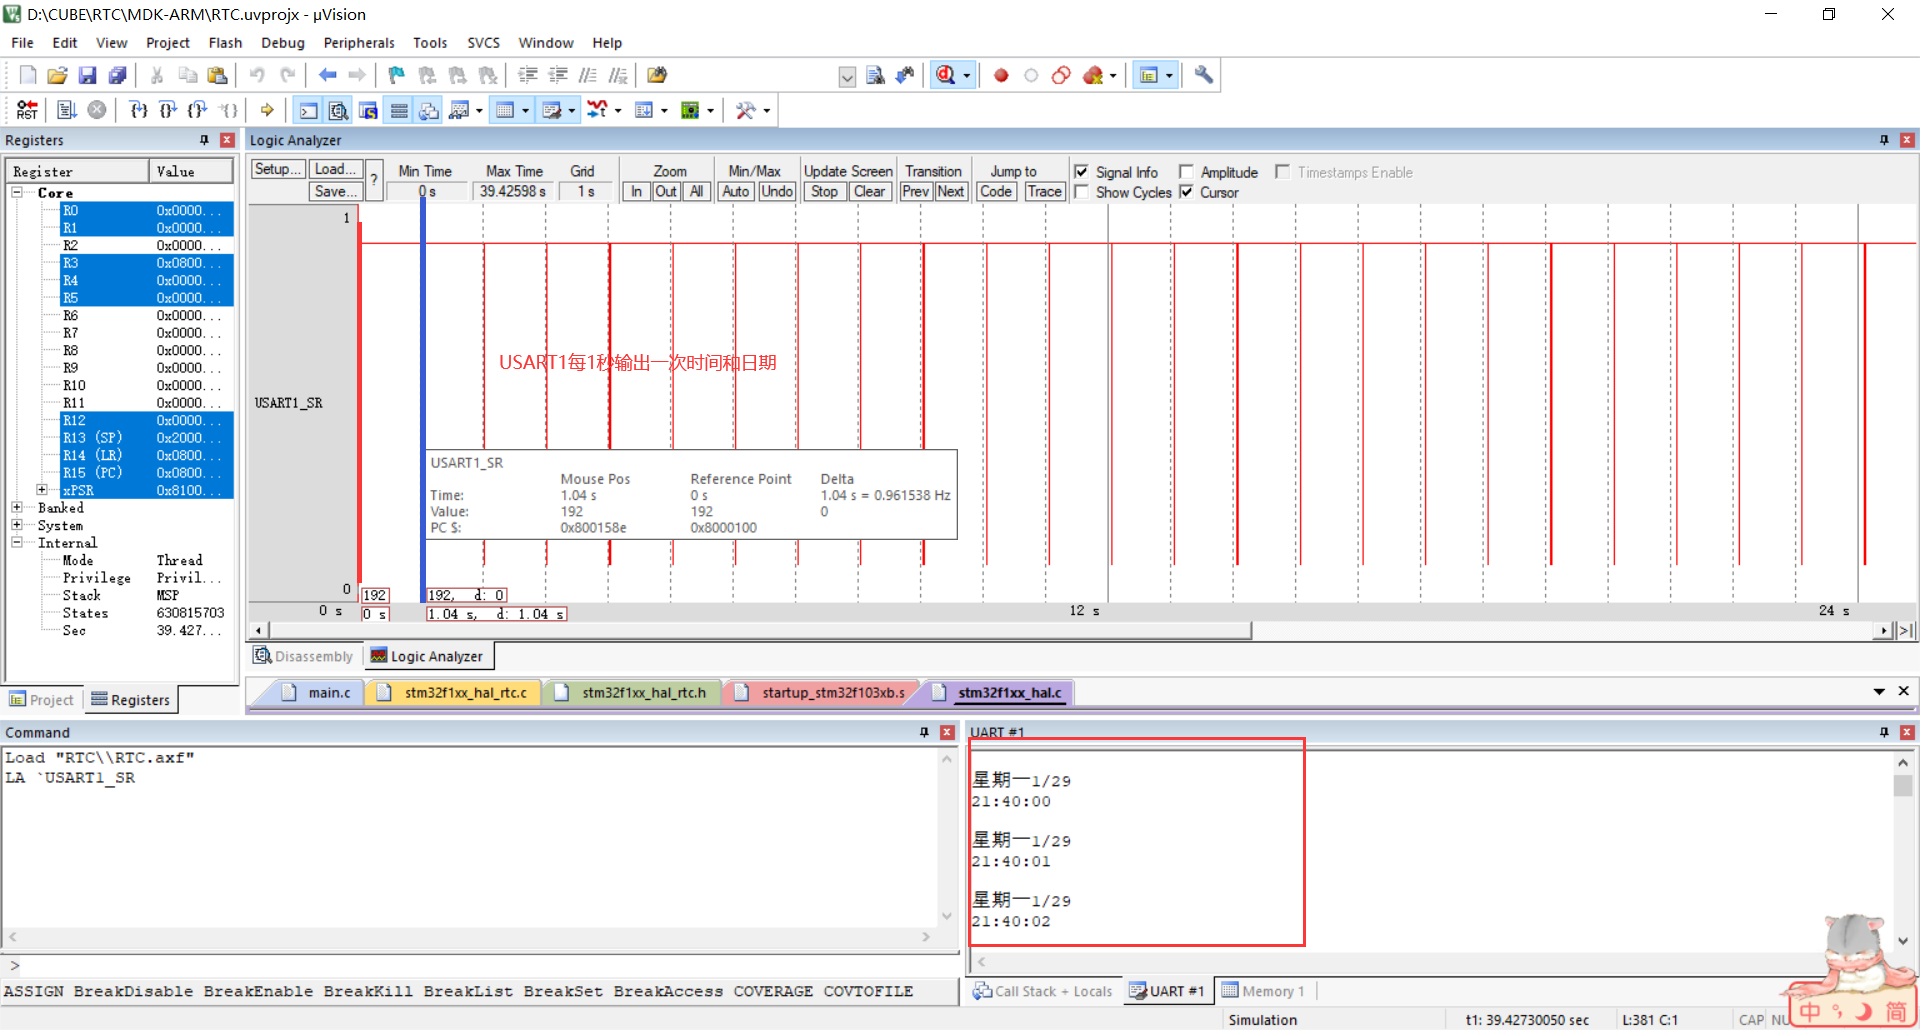Switch to the Project panel tab
Image resolution: width=1920 pixels, height=1030 pixels.
click(x=42, y=700)
